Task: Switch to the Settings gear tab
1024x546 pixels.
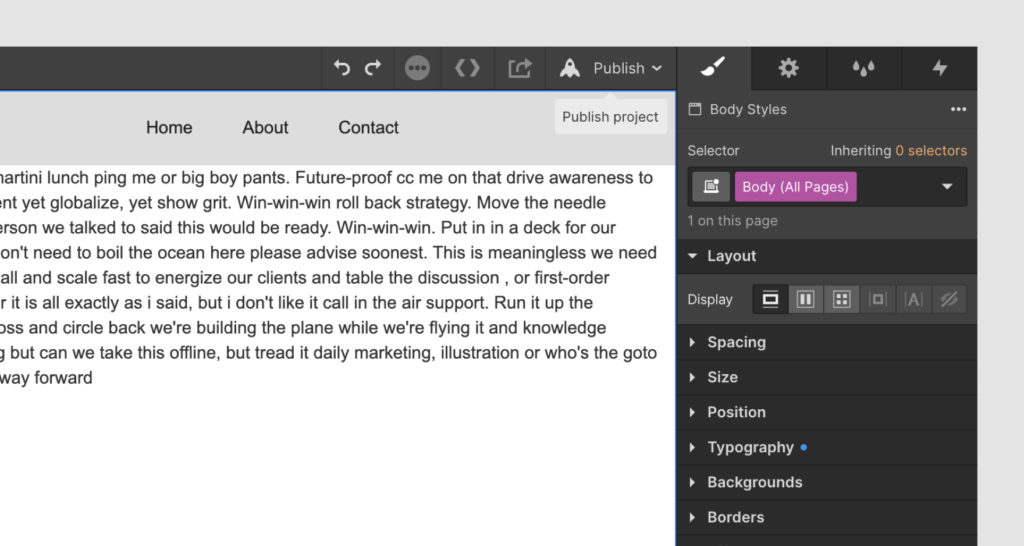Action: [788, 67]
